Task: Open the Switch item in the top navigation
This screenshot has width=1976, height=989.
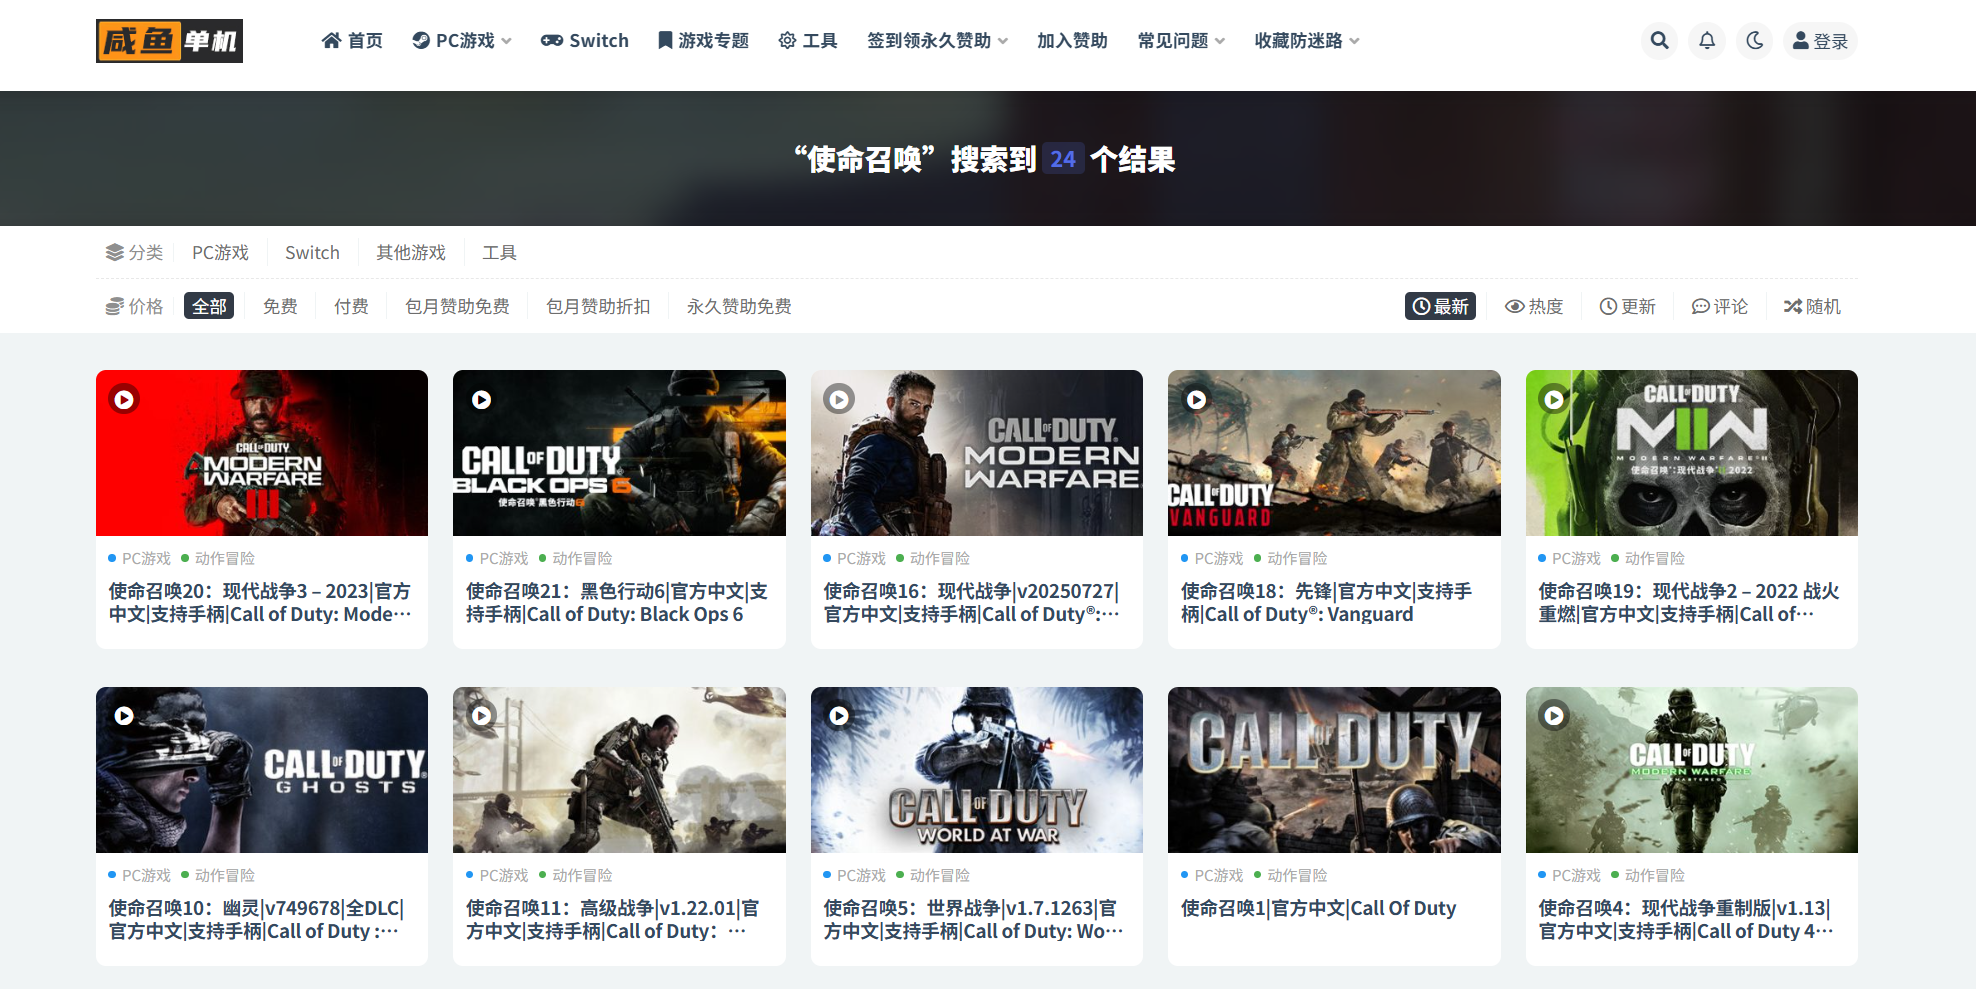Action: pos(585,41)
